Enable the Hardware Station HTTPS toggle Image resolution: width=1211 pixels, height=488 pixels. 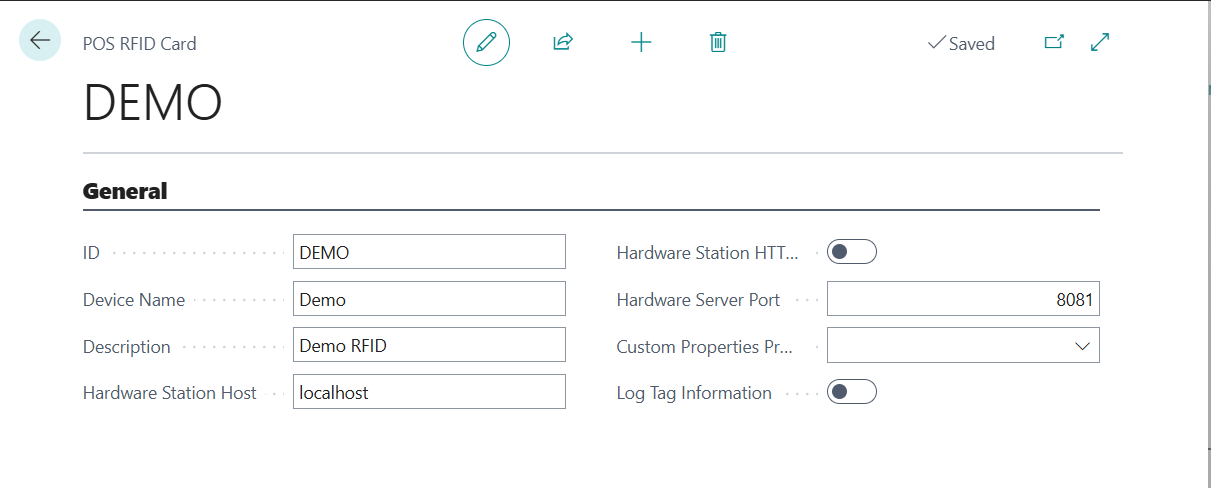point(852,252)
